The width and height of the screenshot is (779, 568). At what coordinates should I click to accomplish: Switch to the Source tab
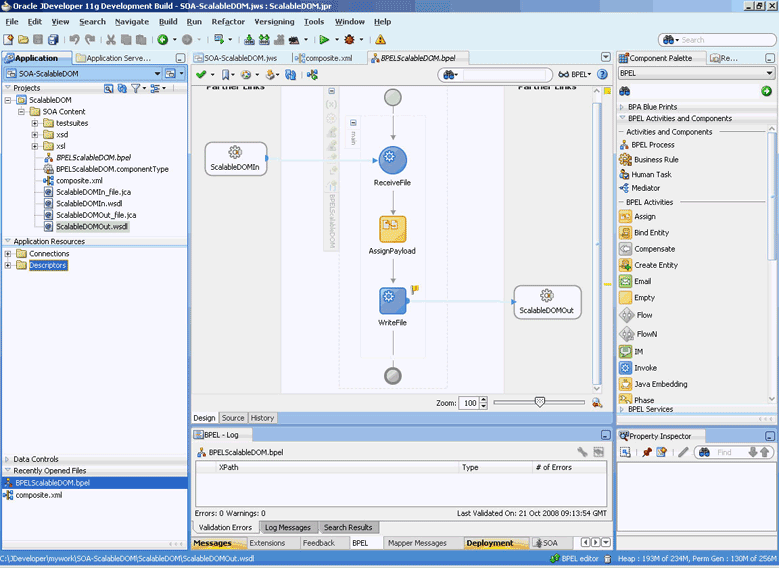(x=233, y=418)
